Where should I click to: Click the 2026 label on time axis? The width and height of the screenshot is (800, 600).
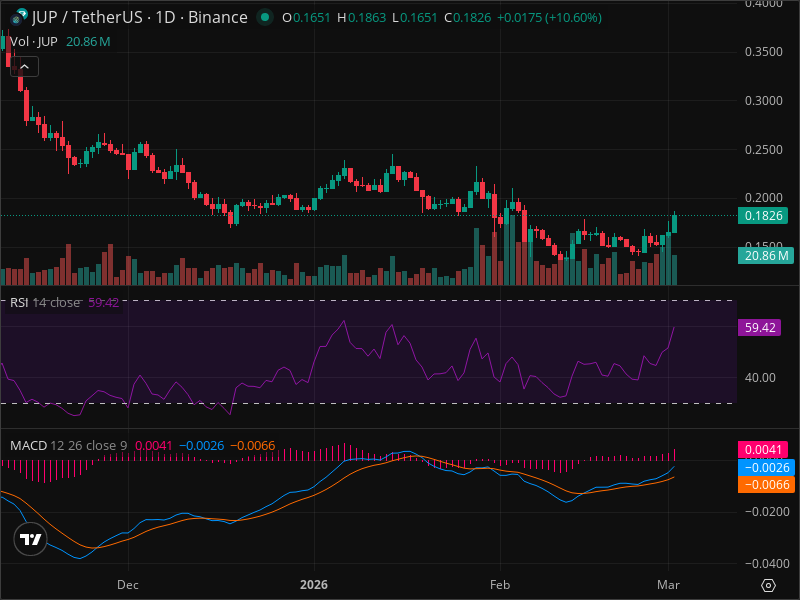coord(314,585)
